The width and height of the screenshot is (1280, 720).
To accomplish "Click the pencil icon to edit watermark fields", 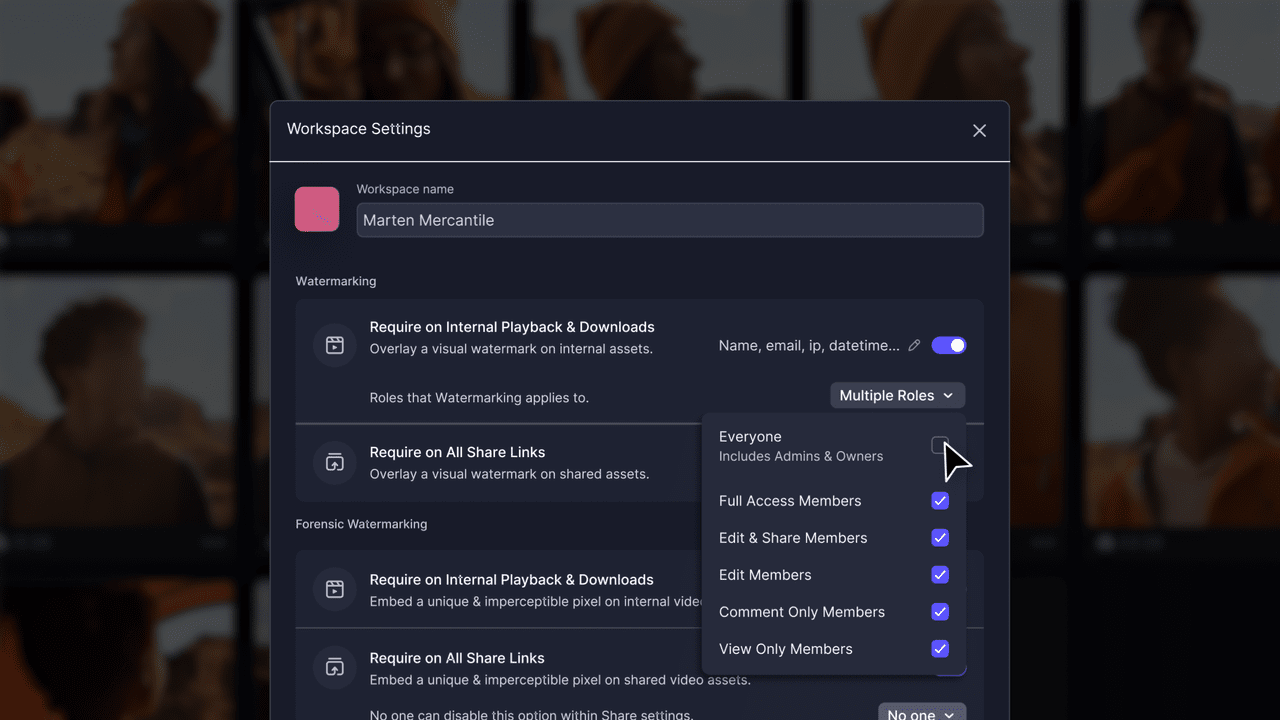I will [914, 346].
